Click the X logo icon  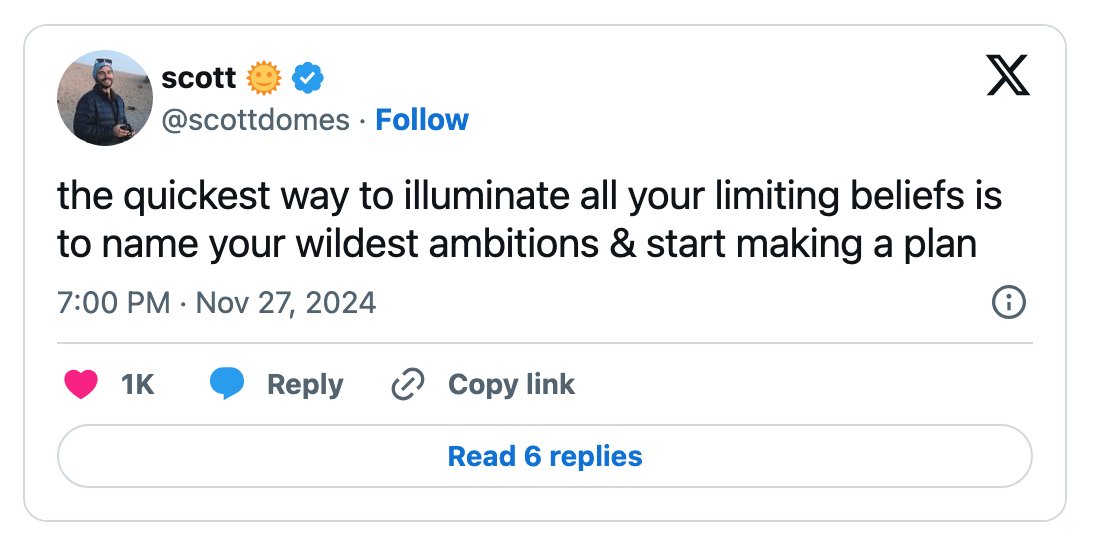[x=1008, y=76]
